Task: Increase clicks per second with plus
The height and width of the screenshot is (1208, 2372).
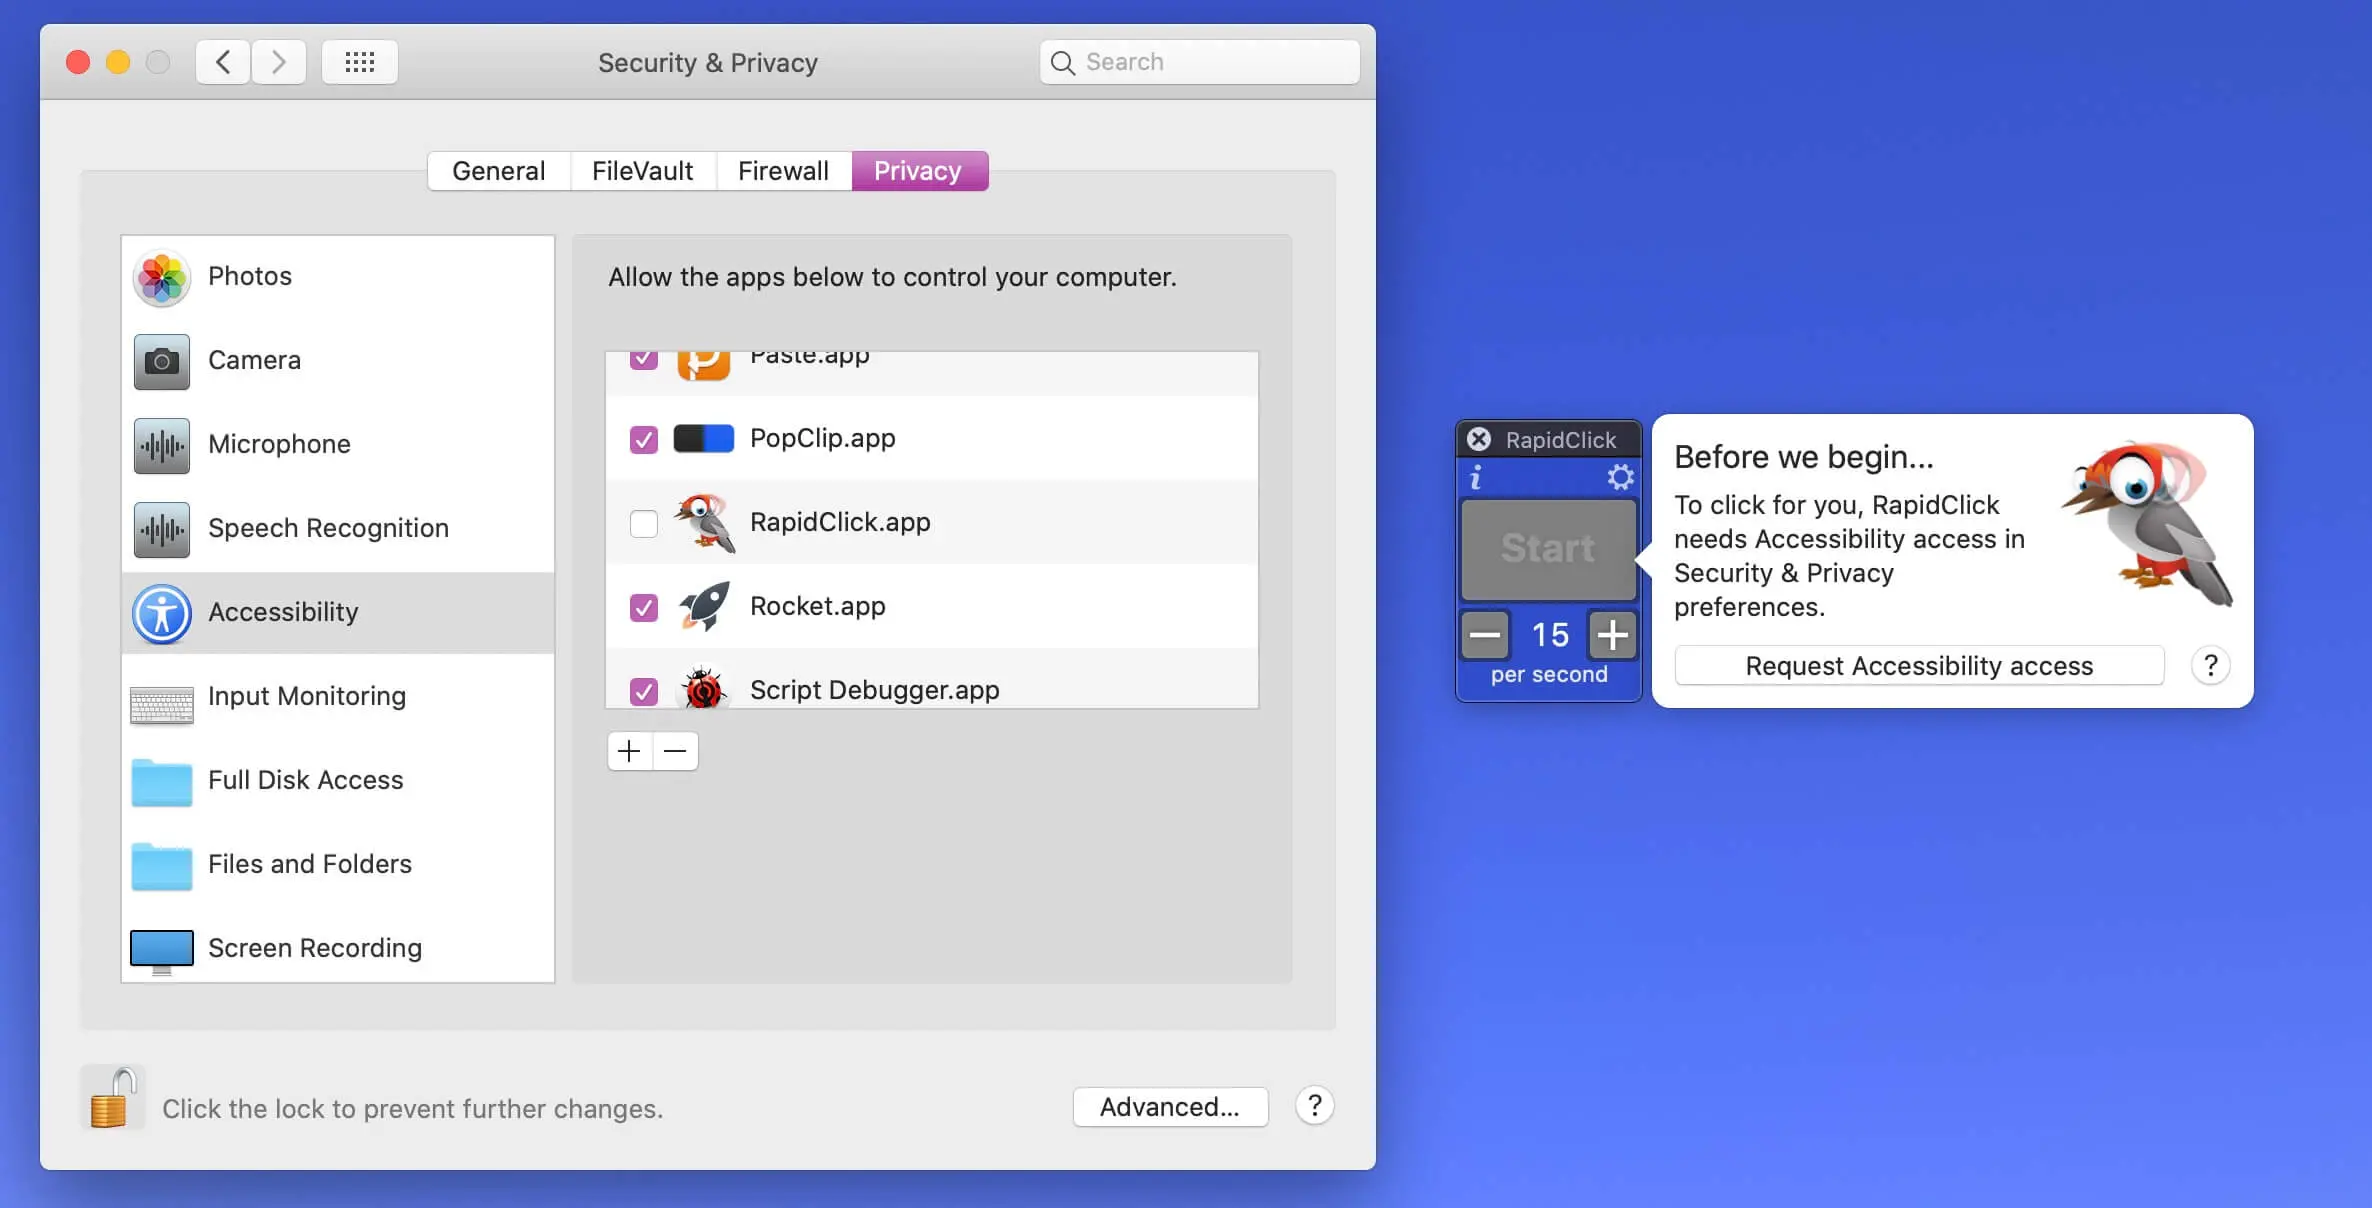Action: click(1612, 635)
